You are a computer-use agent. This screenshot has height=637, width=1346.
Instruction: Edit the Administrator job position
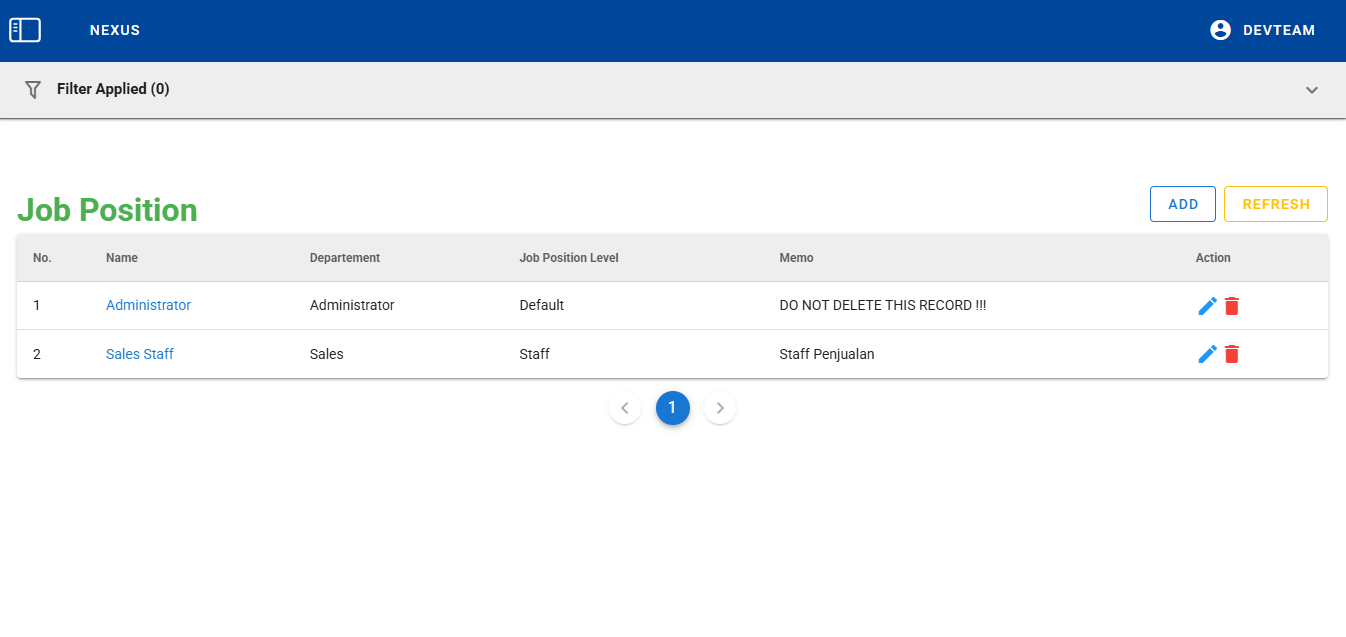pos(1207,306)
